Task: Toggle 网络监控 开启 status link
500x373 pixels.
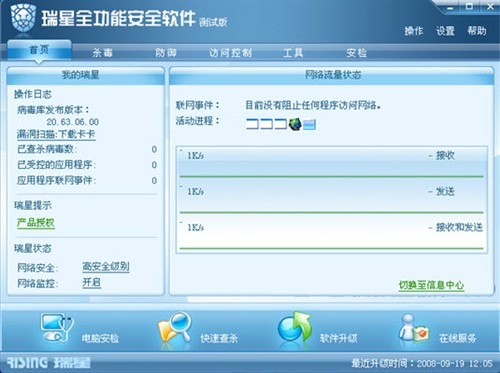Action: [x=92, y=283]
